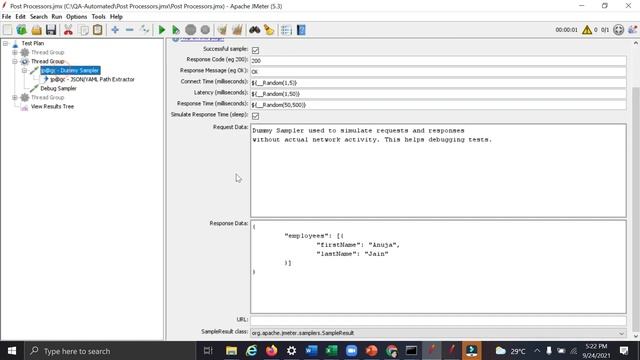640x360 pixels.
Task: Select the Test Plan tree item
Action: 33,43
